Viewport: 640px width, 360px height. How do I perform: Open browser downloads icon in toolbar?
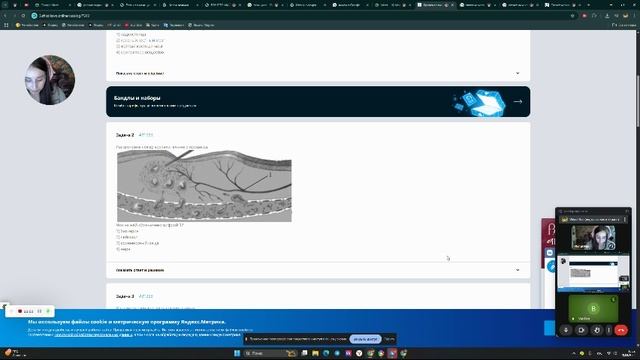[x=607, y=16]
